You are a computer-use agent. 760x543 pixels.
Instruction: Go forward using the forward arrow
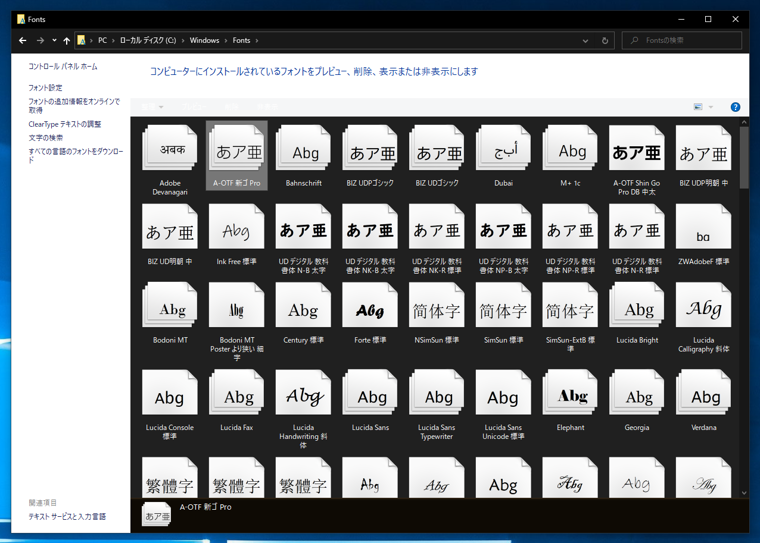pos(40,41)
